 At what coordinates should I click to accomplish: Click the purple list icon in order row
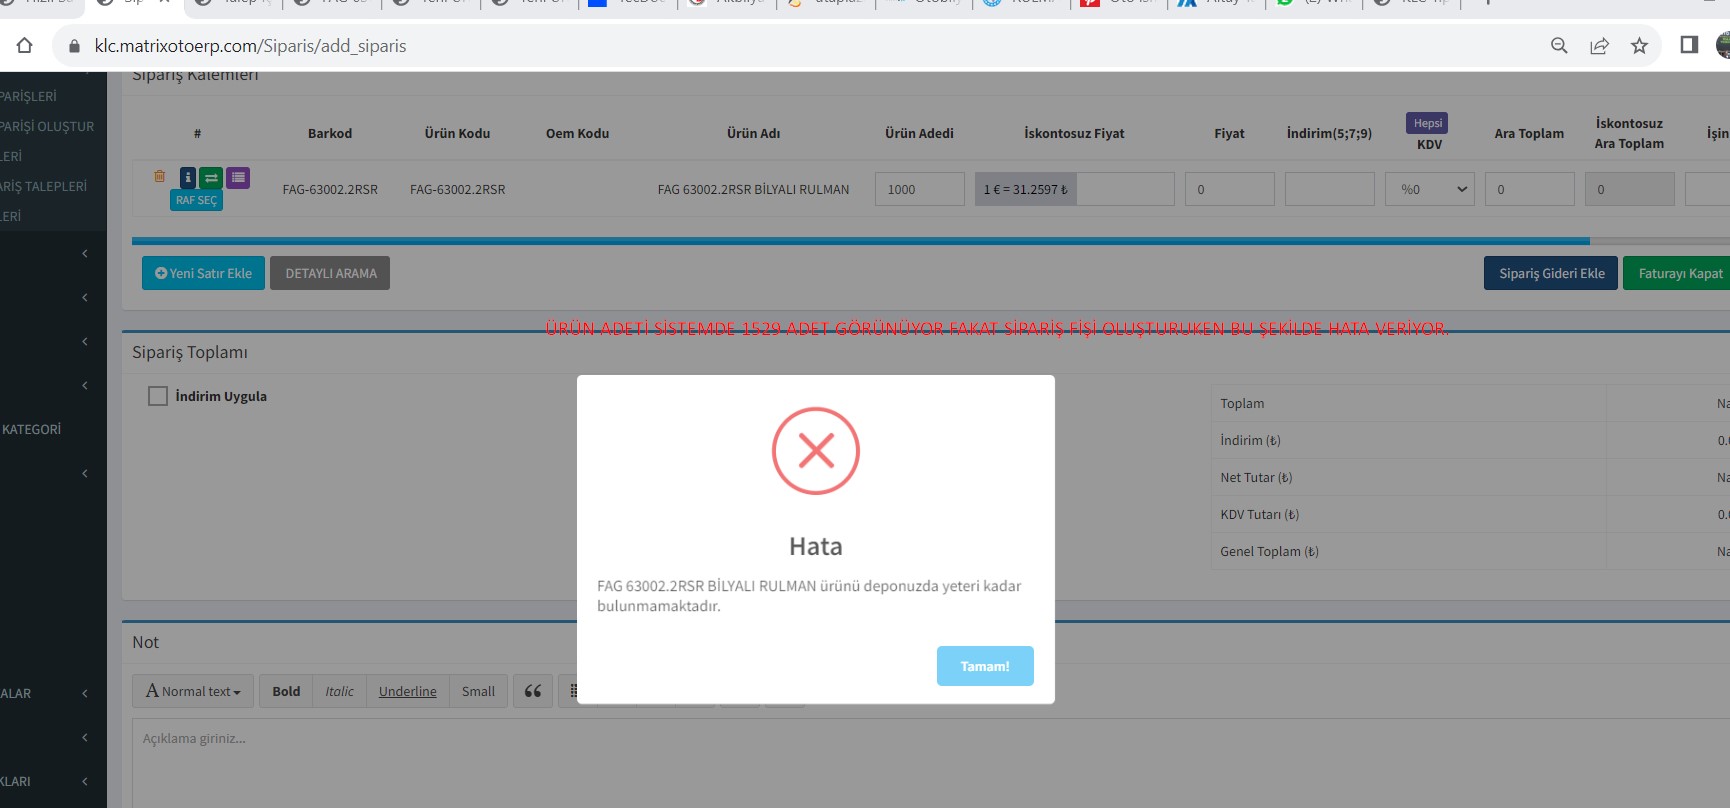click(x=238, y=178)
